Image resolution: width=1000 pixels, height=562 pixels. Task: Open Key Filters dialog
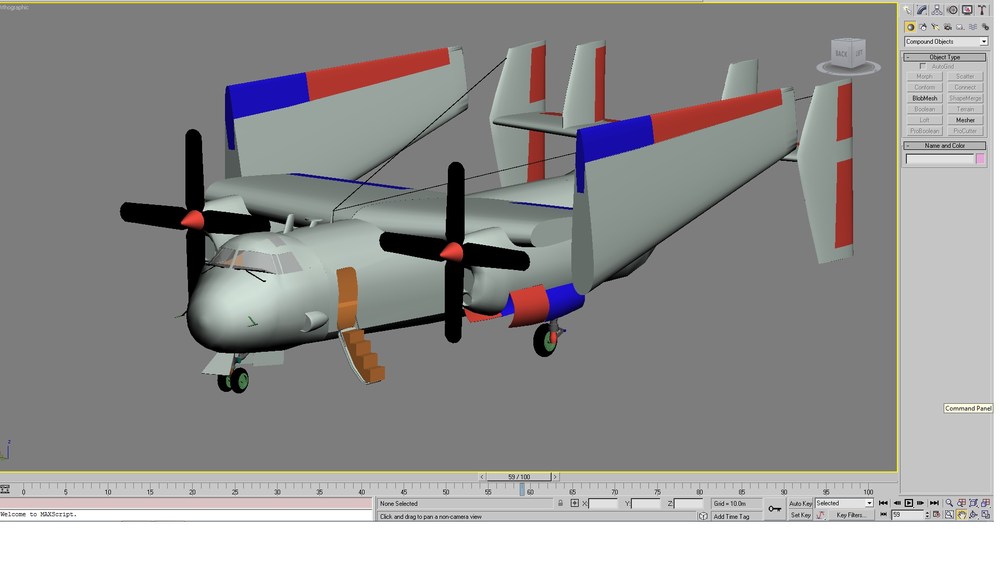(x=850, y=515)
